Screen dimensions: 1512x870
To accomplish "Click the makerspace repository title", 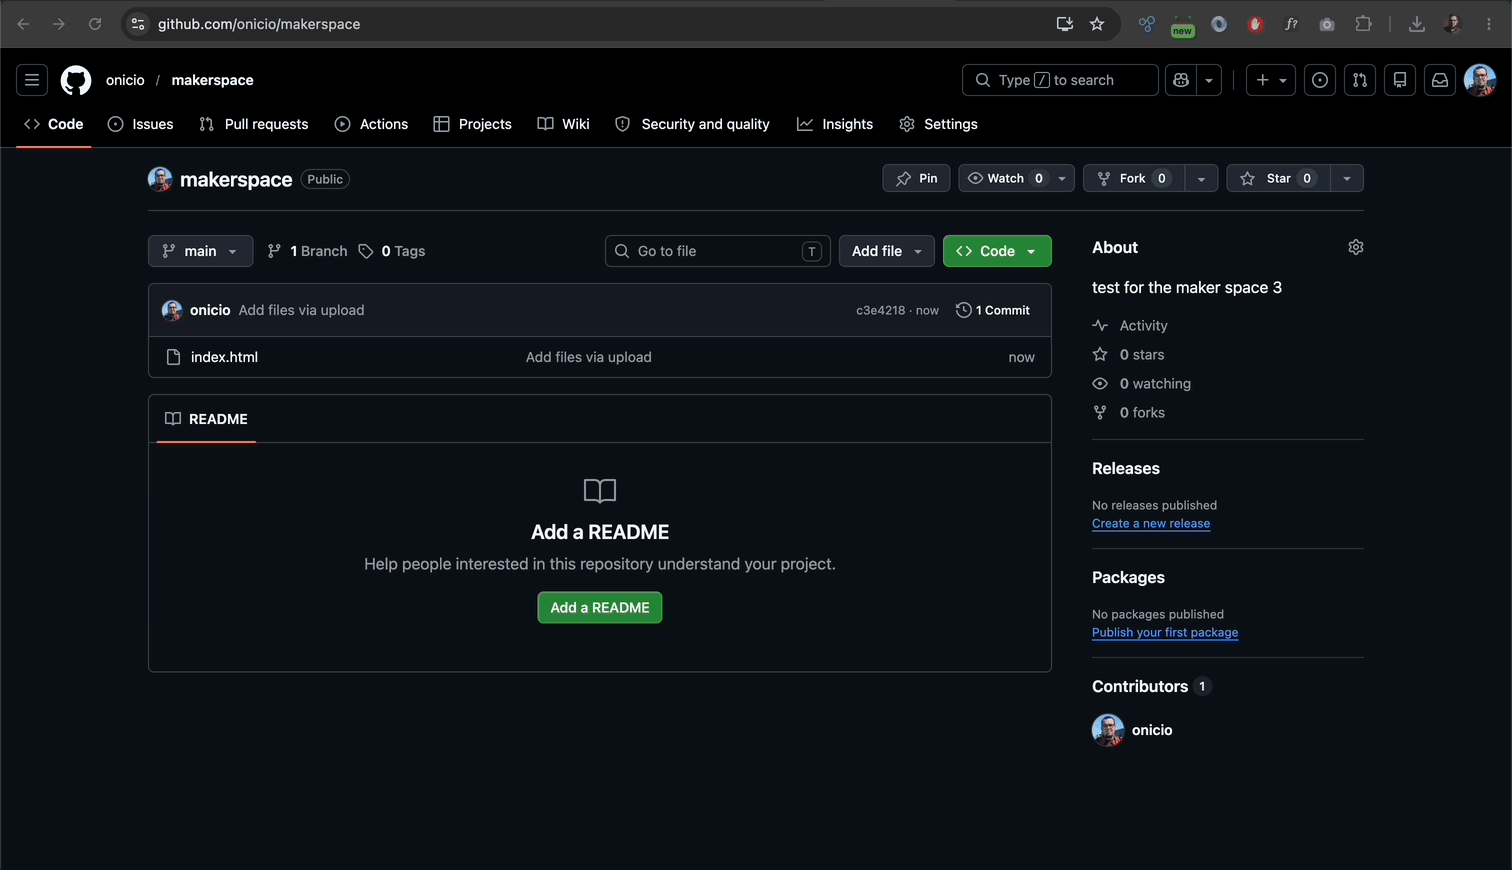I will click(236, 179).
